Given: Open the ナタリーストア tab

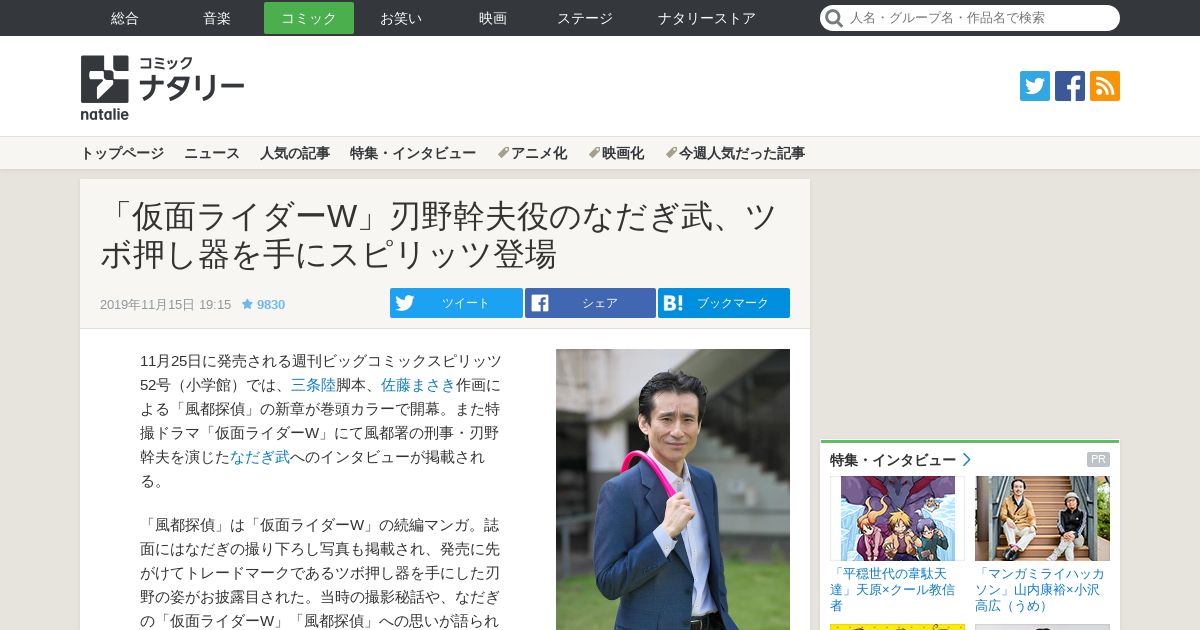Looking at the screenshot, I should [x=707, y=18].
